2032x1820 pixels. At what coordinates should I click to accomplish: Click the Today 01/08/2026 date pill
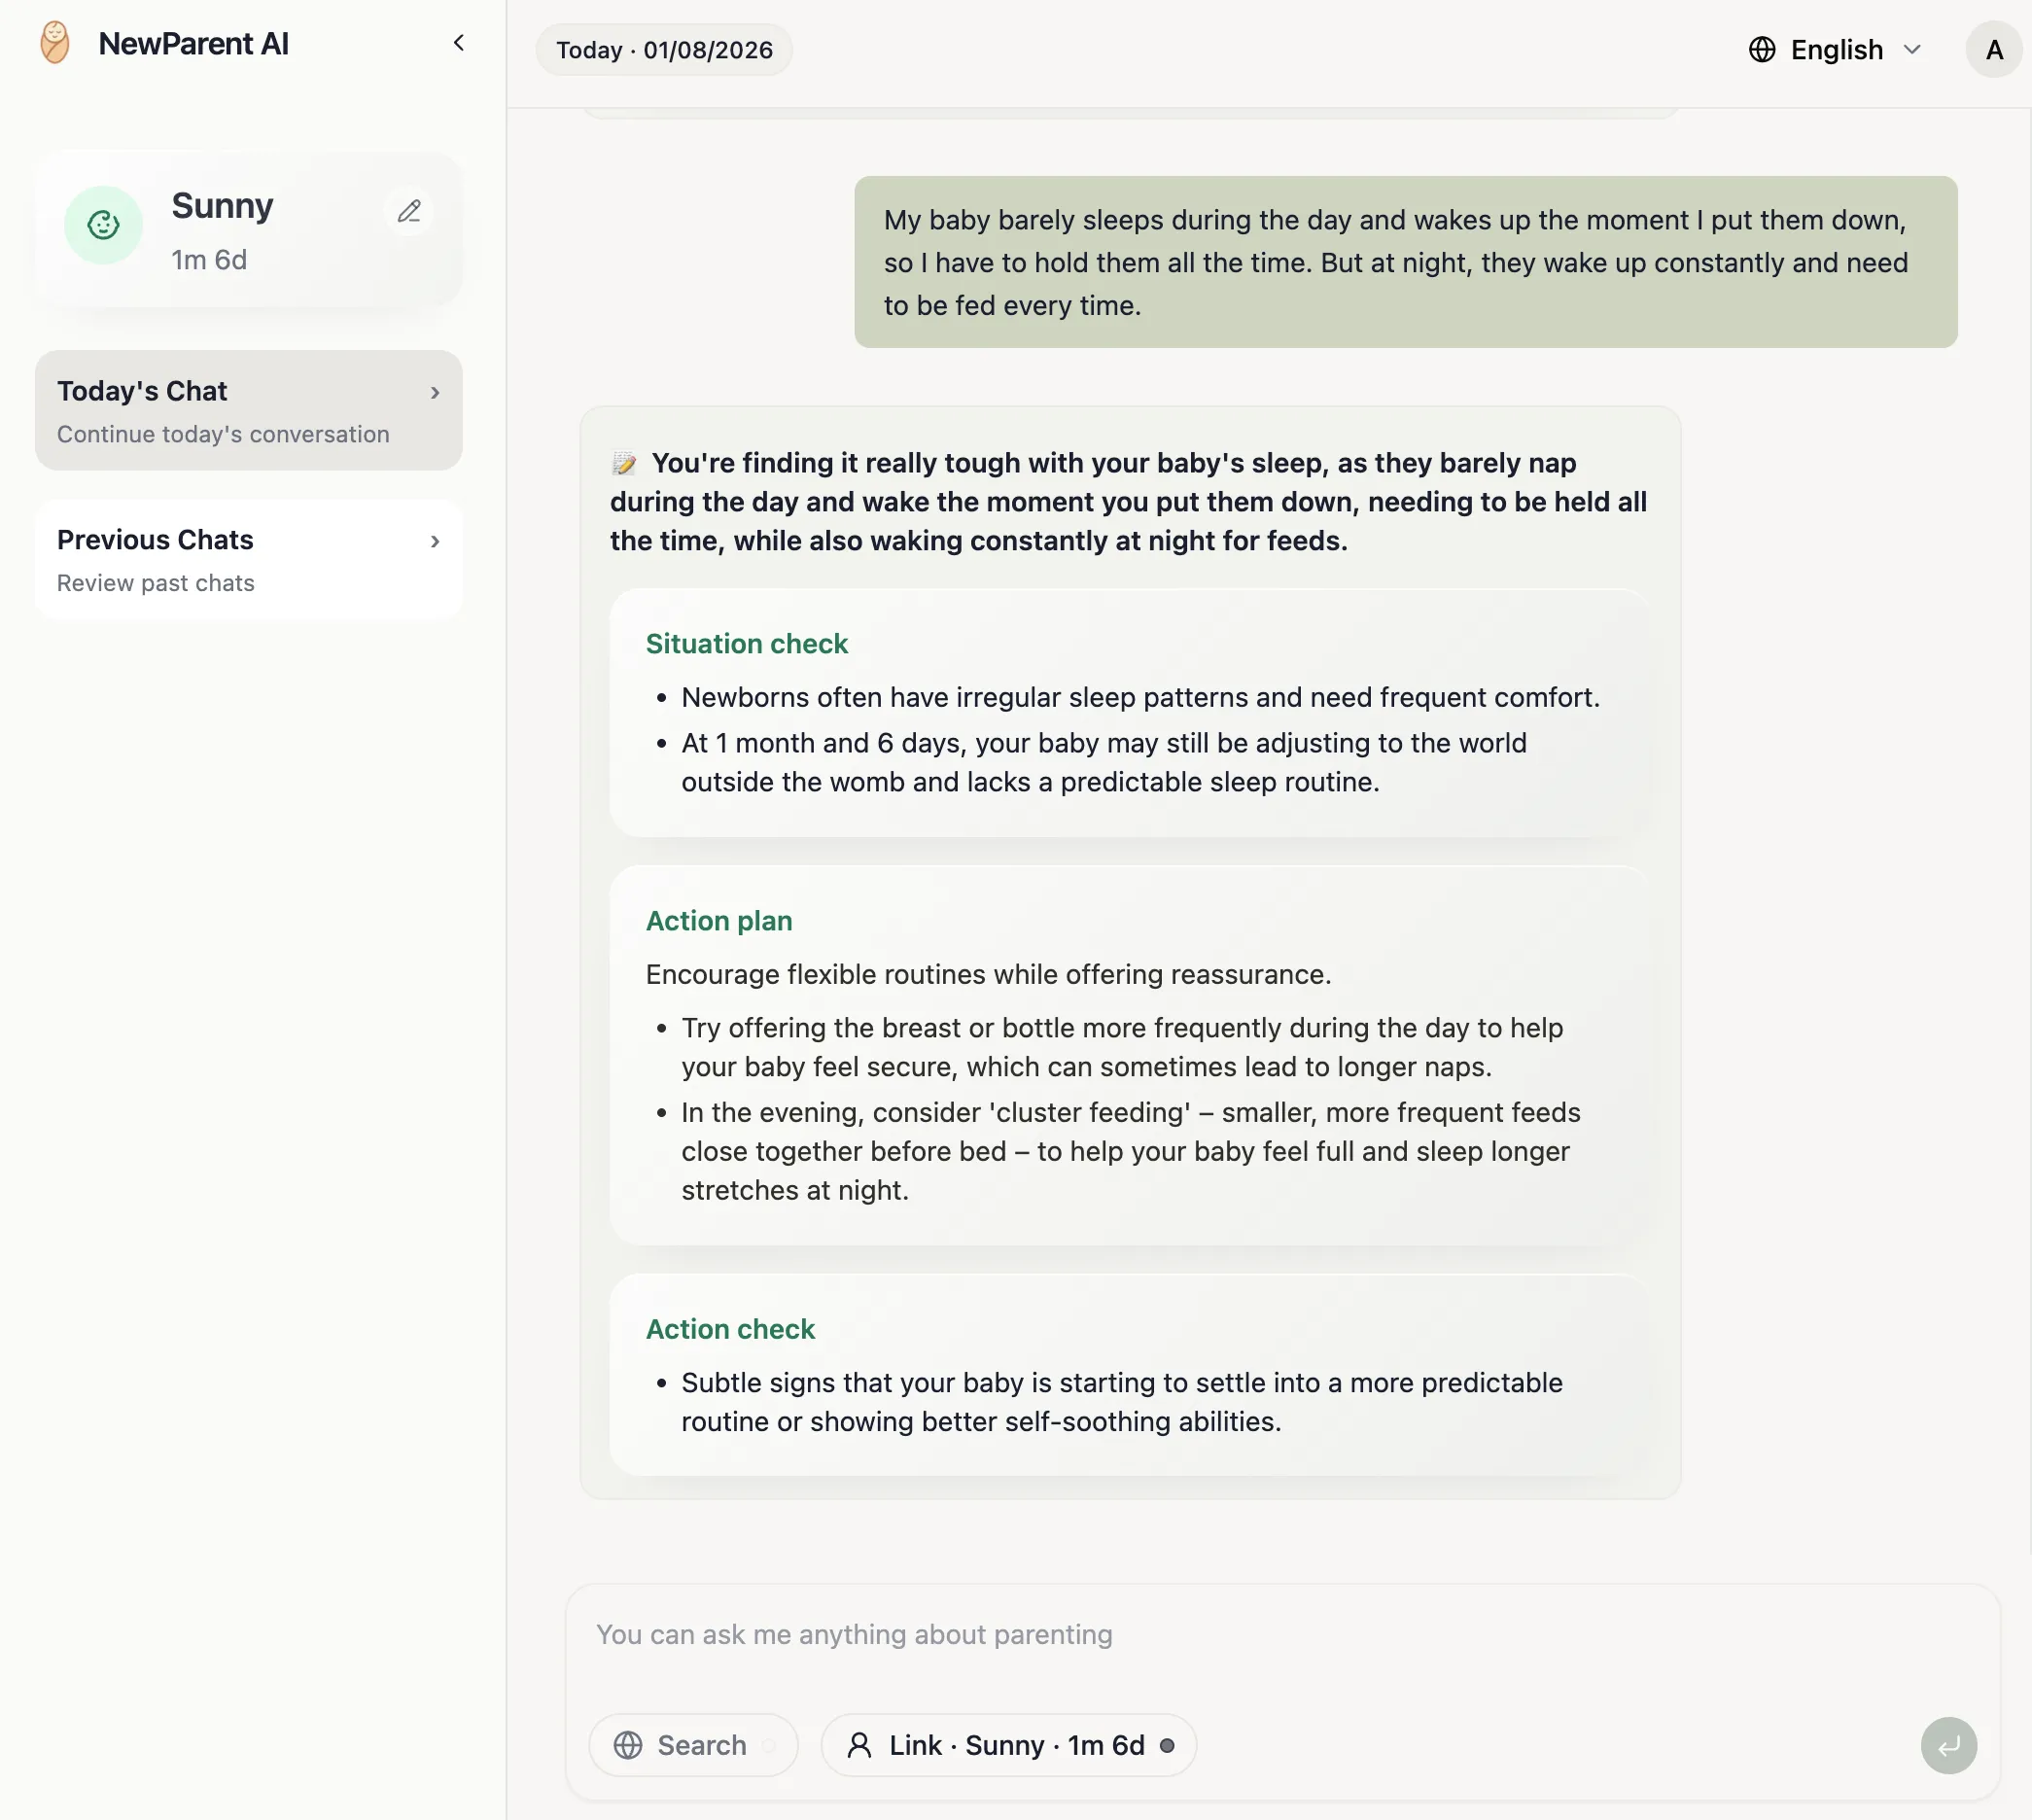tap(664, 50)
